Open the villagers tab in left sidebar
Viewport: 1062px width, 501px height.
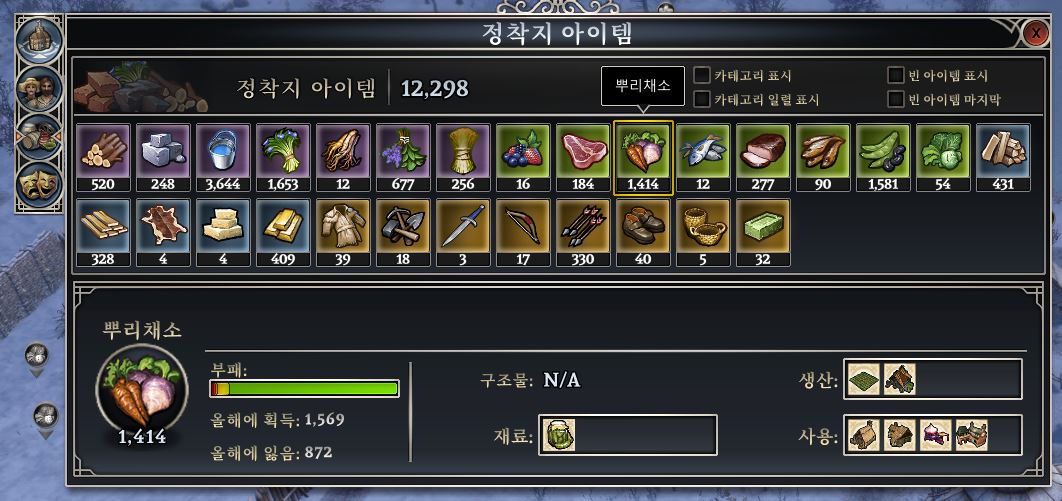pos(39,89)
